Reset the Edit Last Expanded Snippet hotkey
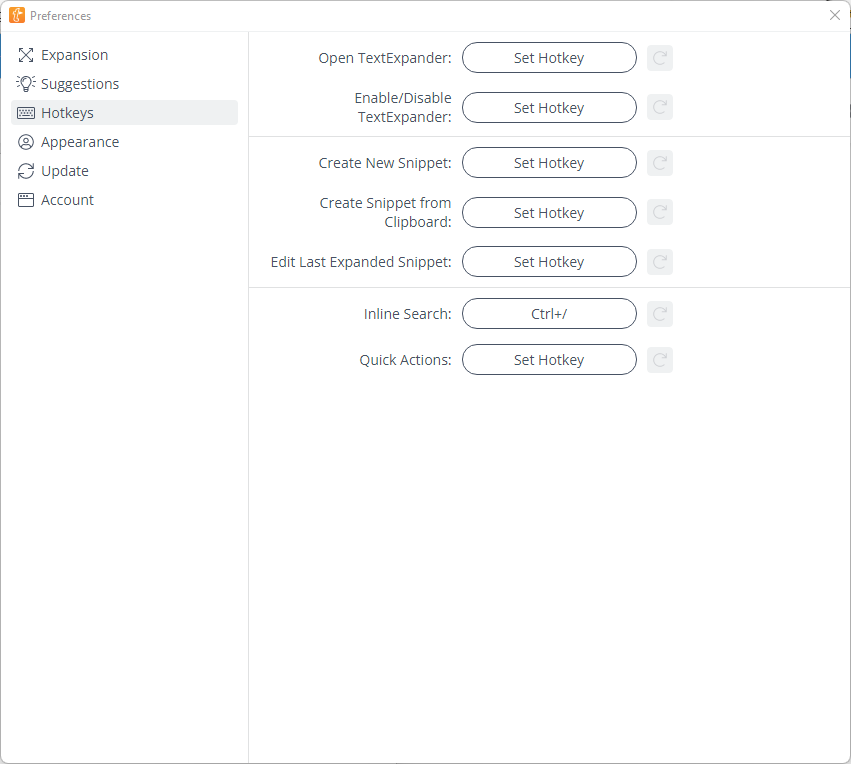The height and width of the screenshot is (764, 851). pos(659,262)
